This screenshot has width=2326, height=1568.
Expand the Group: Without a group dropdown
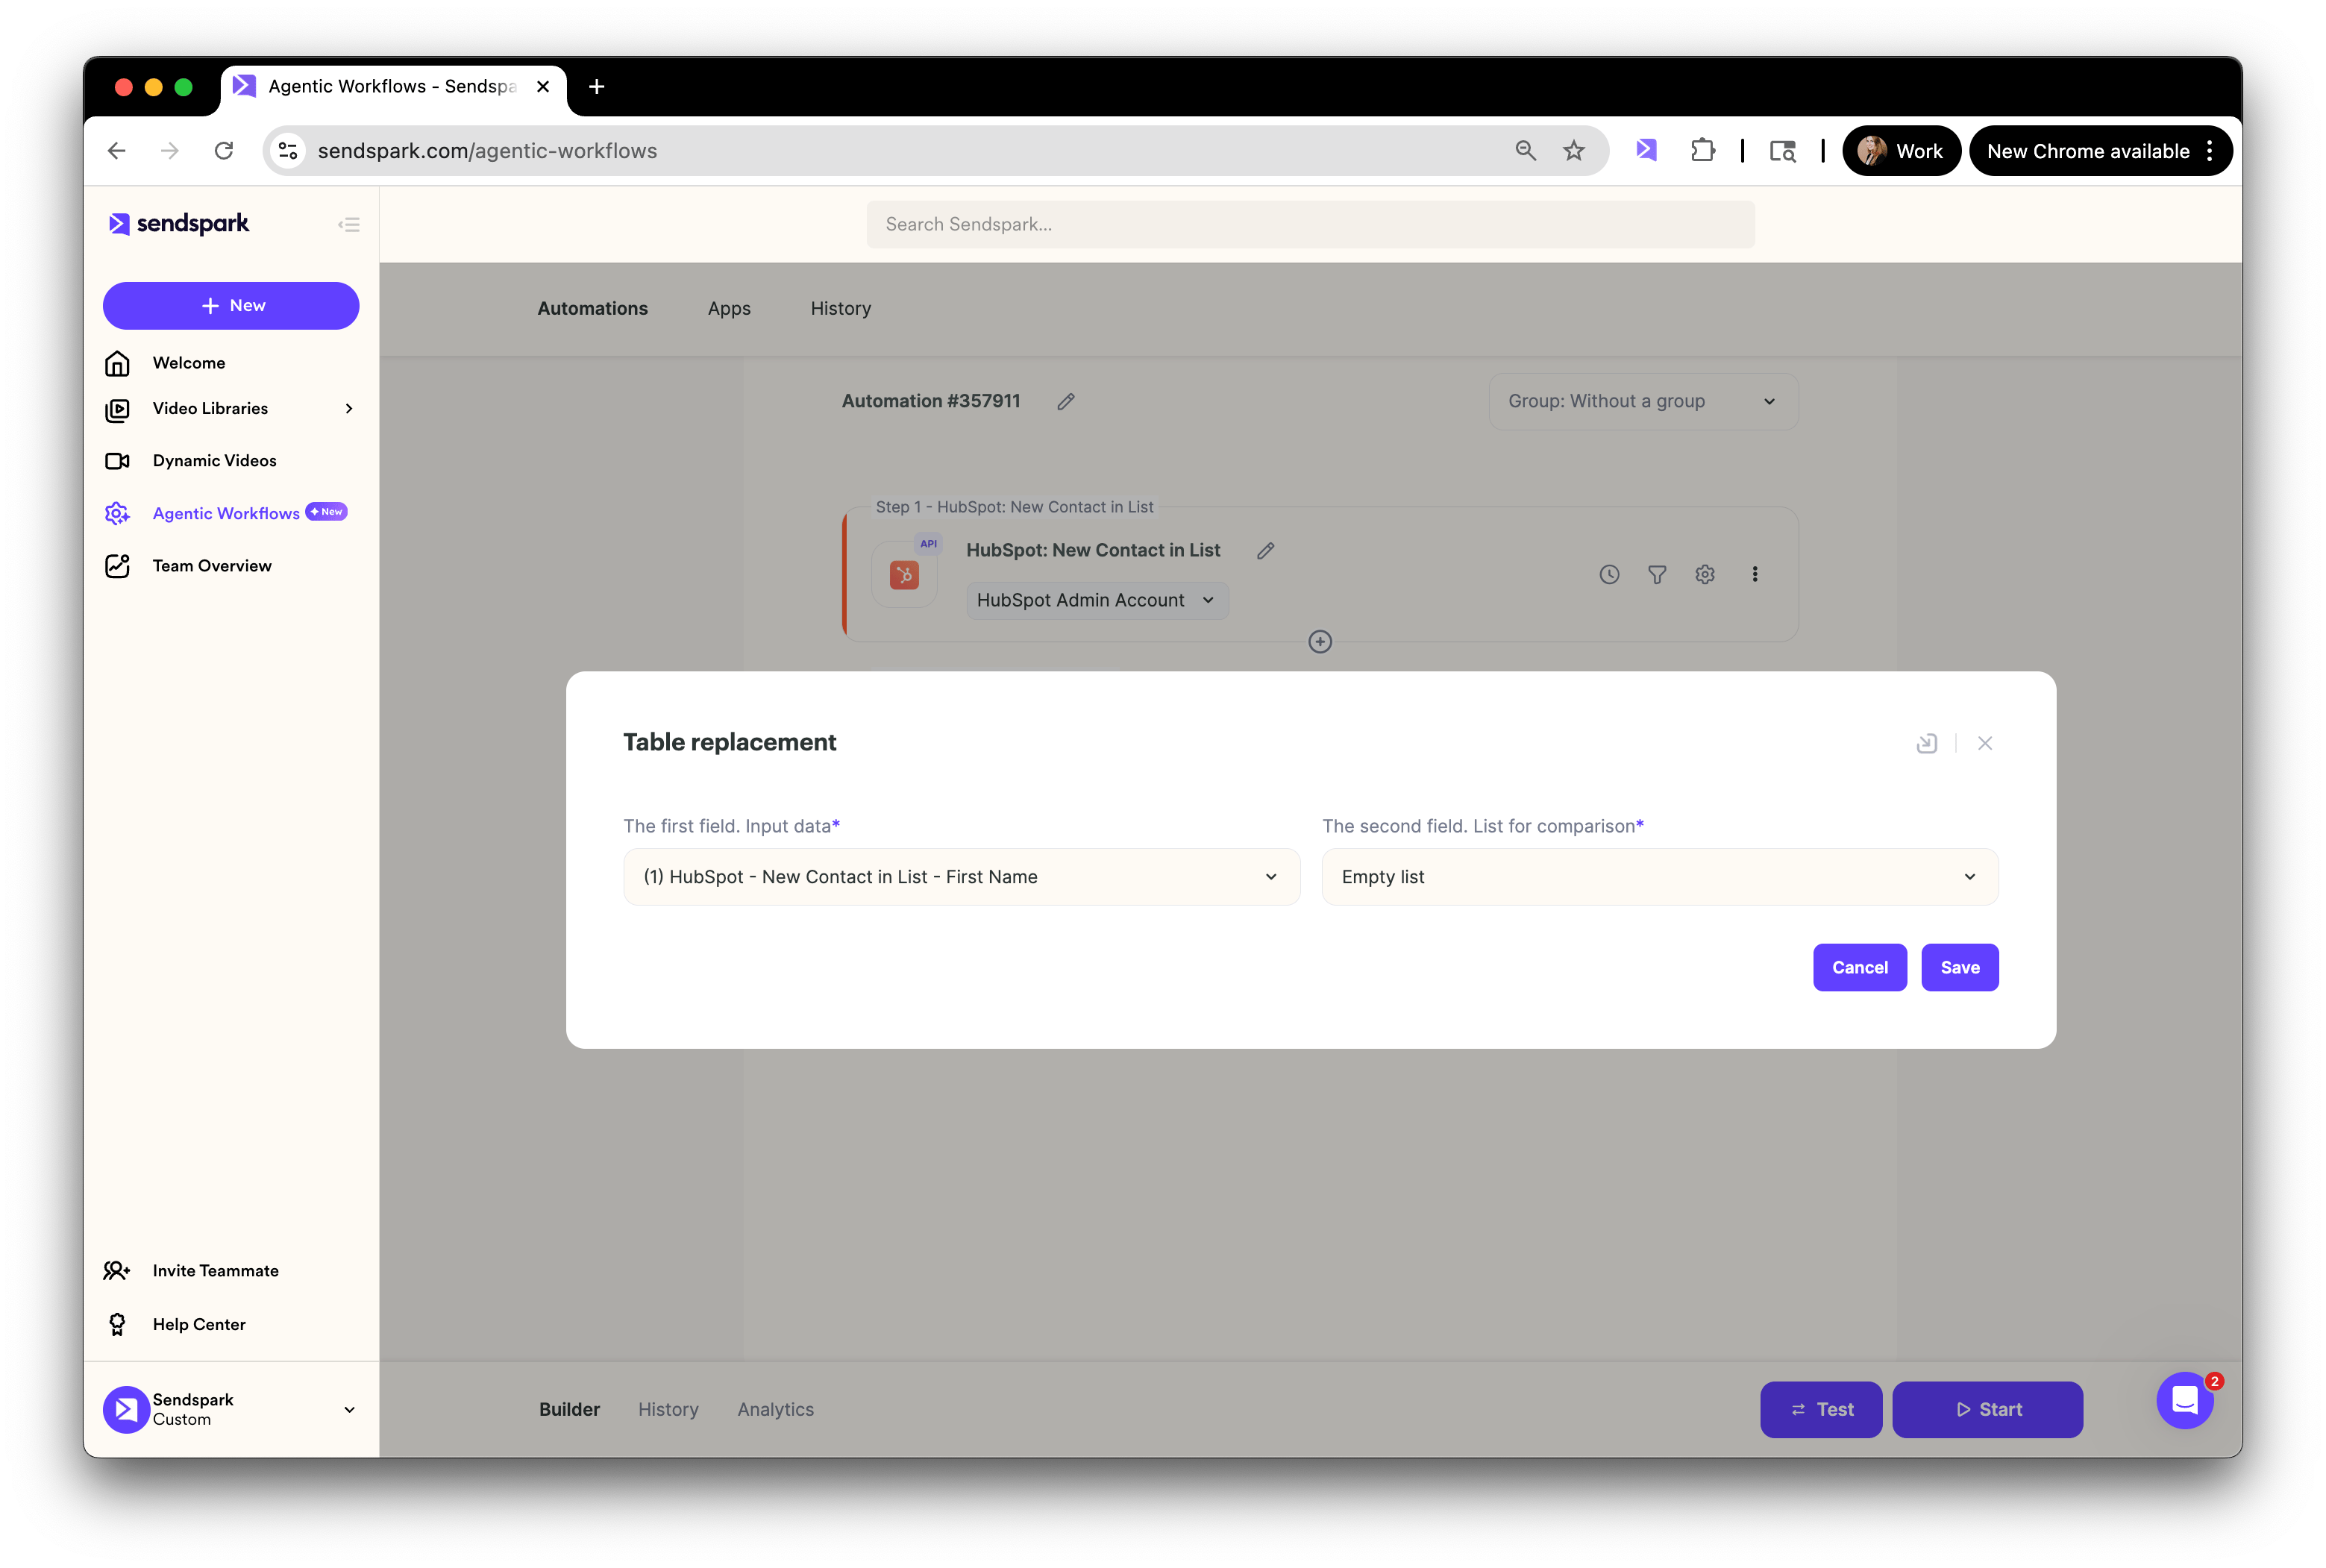(1643, 401)
